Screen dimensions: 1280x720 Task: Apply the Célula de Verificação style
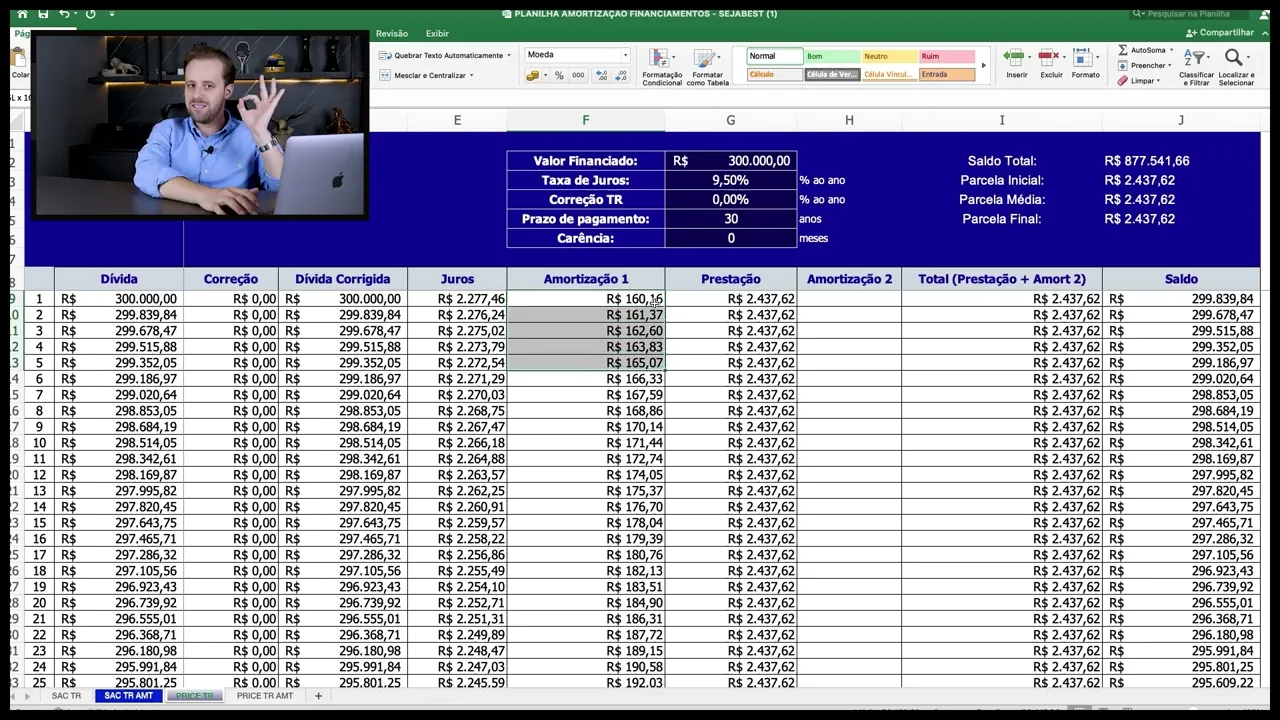[x=832, y=74]
